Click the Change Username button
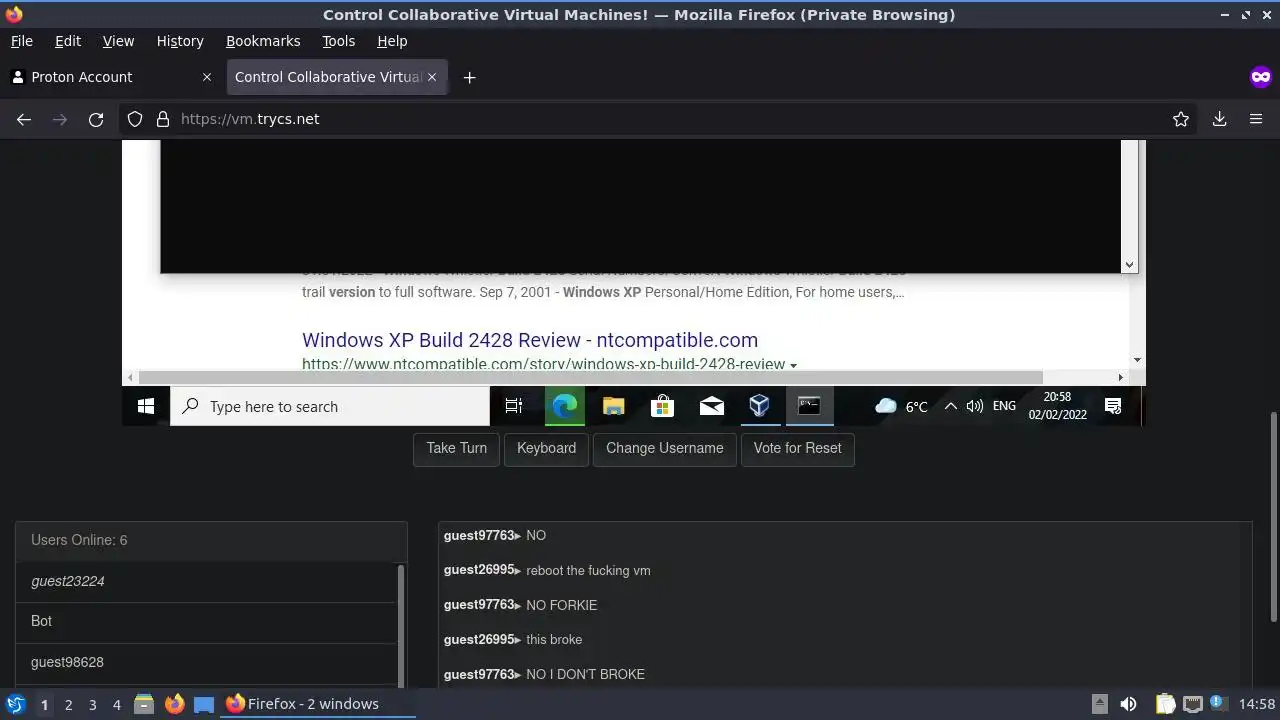This screenshot has width=1280, height=720. click(665, 448)
